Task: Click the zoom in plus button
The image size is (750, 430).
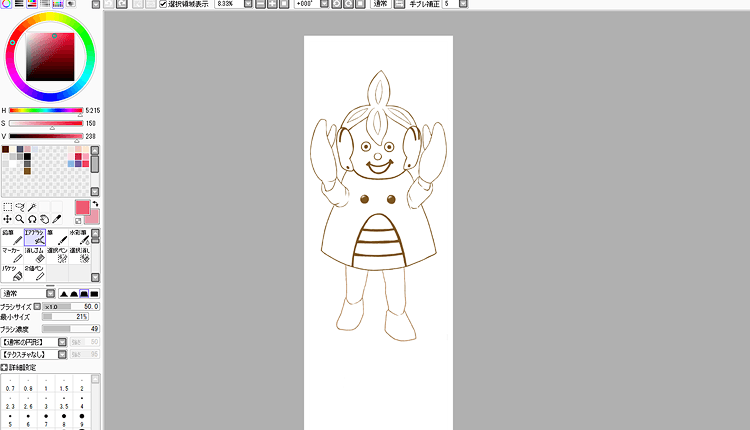Action: [x=272, y=4]
